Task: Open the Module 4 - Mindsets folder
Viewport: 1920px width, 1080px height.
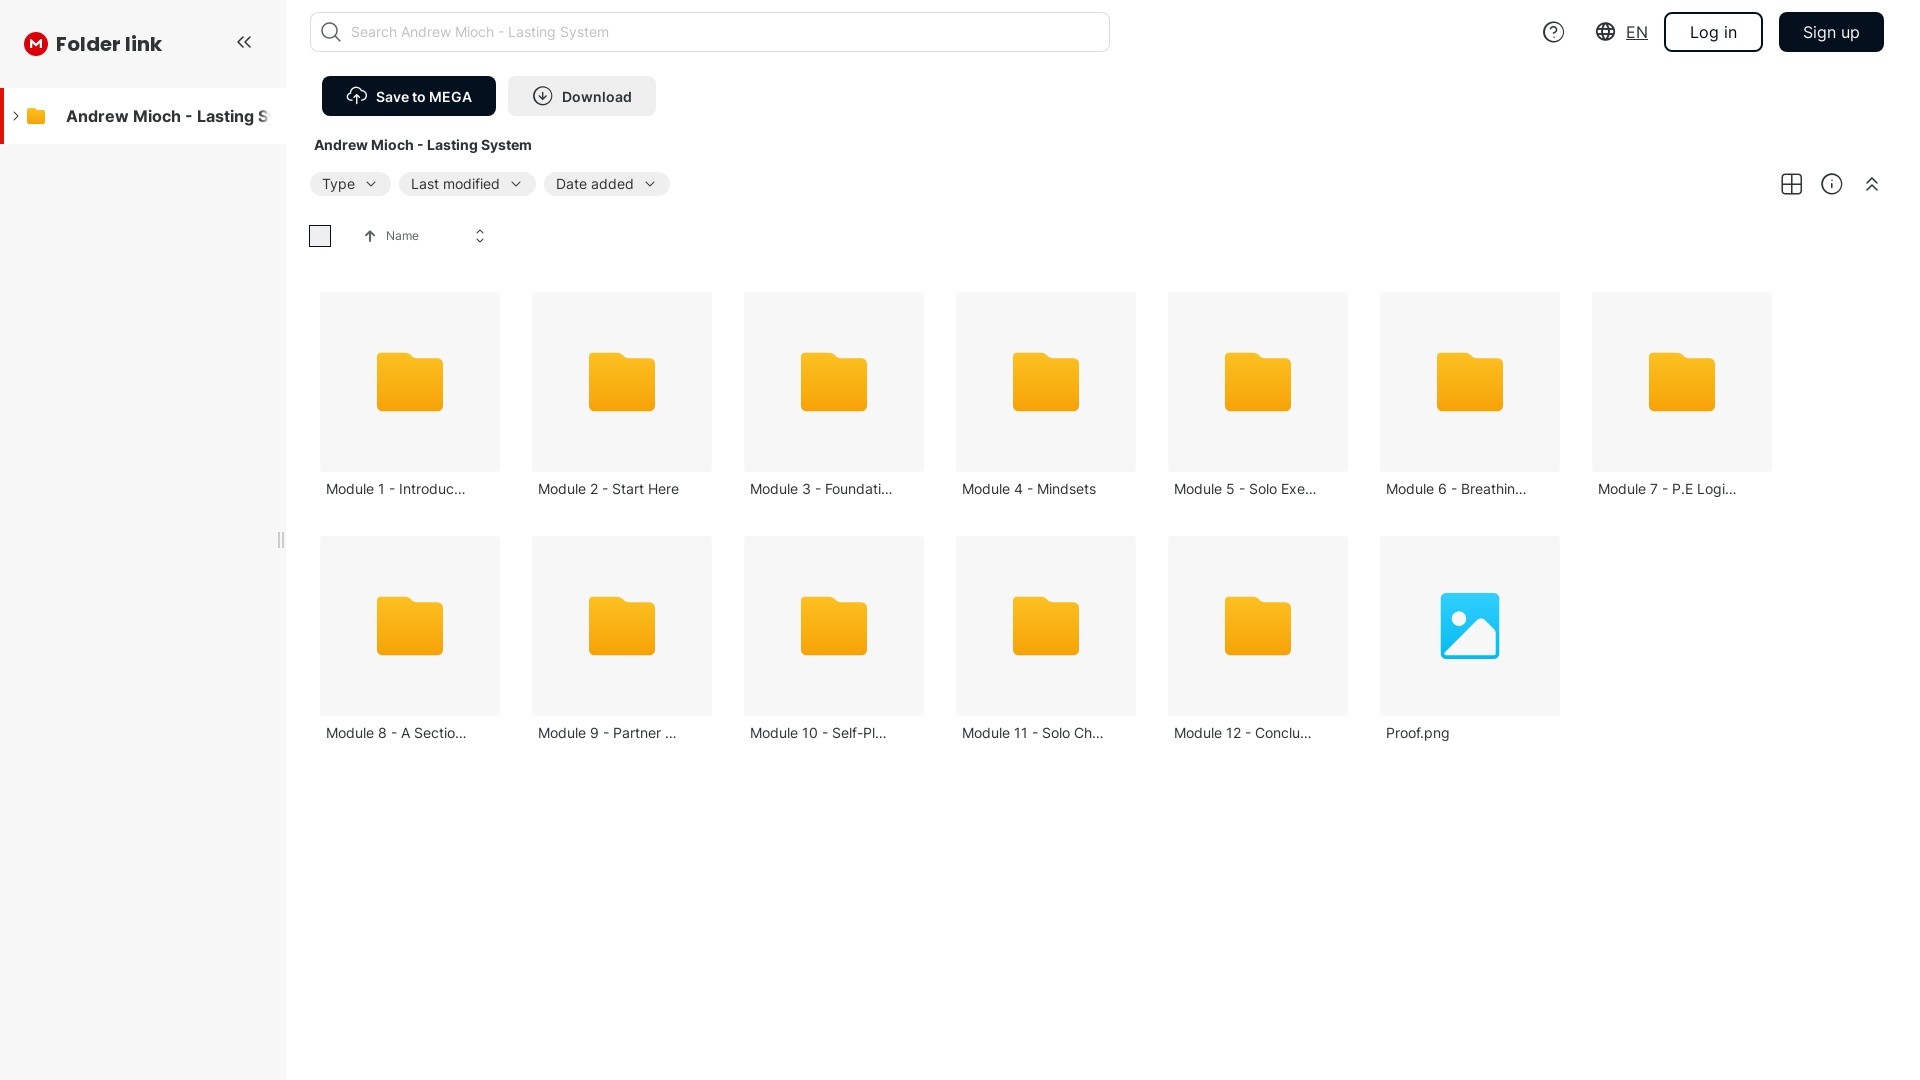Action: [1045, 382]
